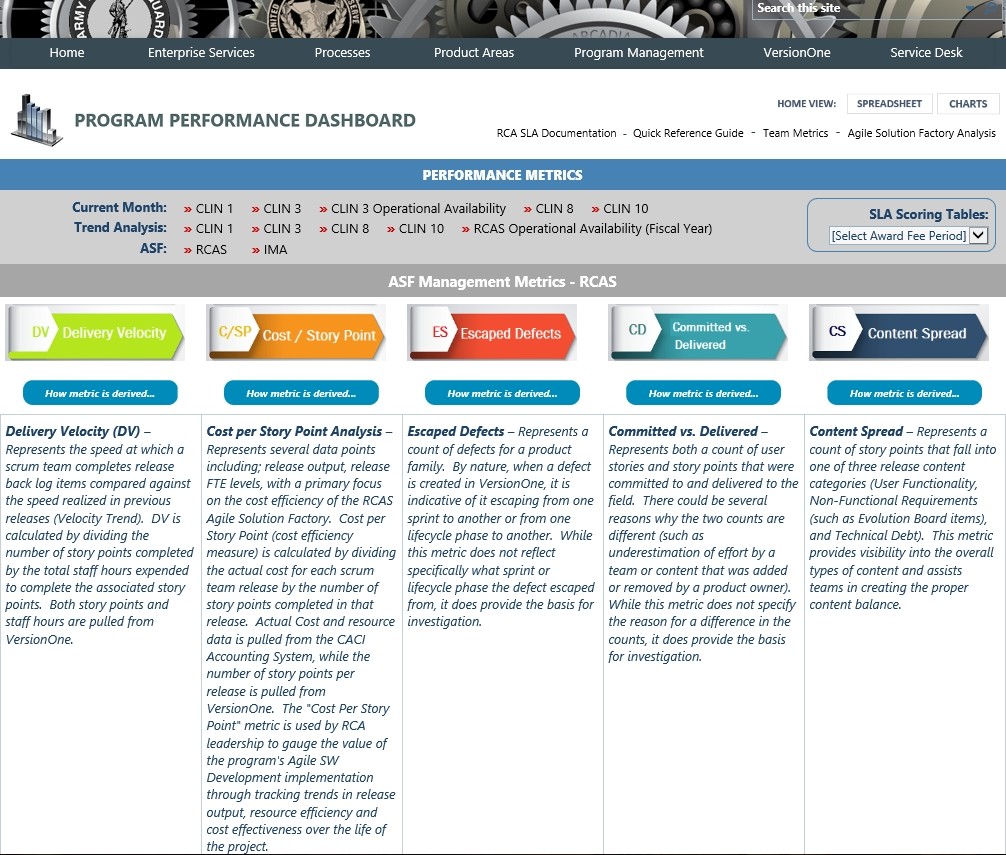Click the Delivery Velocity DV badge

pos(95,332)
